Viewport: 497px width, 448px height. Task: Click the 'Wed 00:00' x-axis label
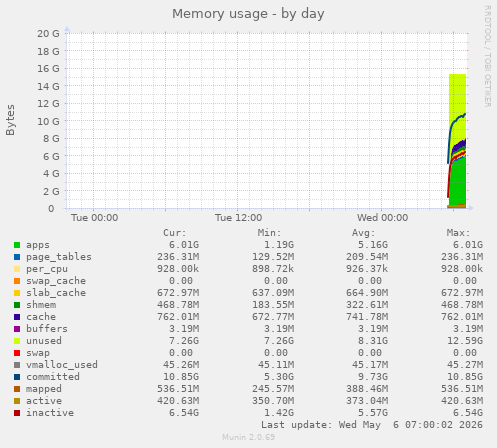382,218
